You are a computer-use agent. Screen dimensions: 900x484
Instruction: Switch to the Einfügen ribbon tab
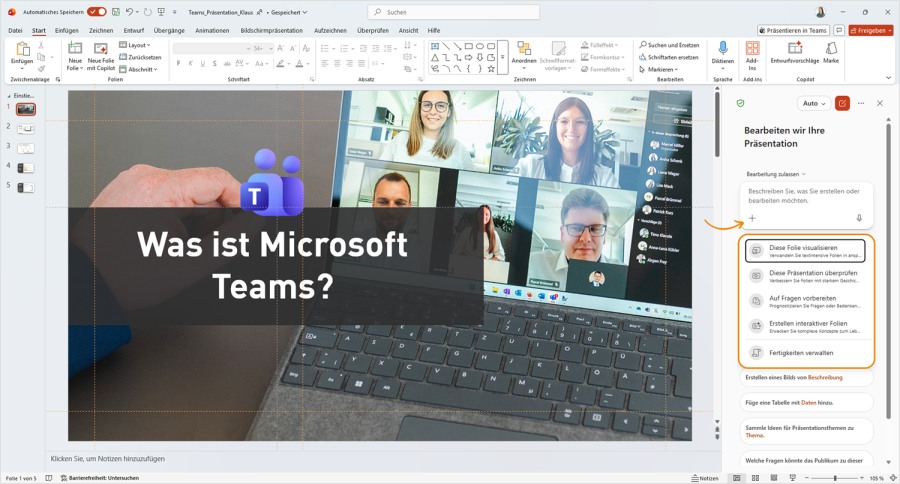67,30
